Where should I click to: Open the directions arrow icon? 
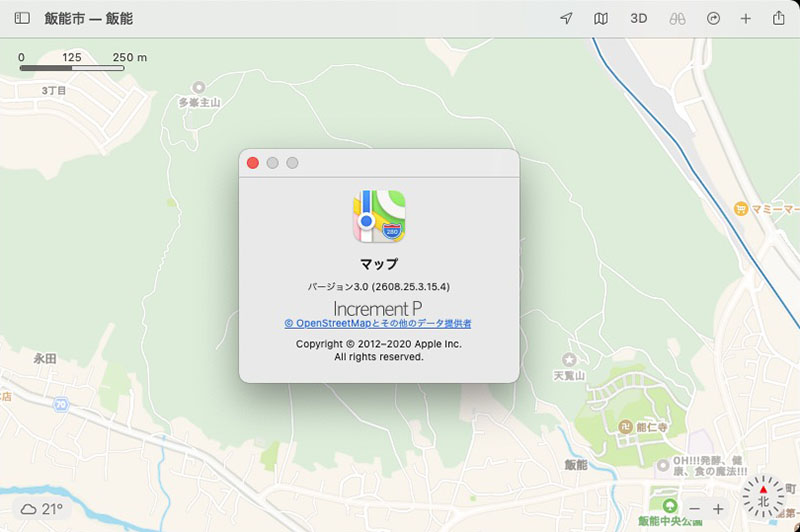tap(713, 18)
